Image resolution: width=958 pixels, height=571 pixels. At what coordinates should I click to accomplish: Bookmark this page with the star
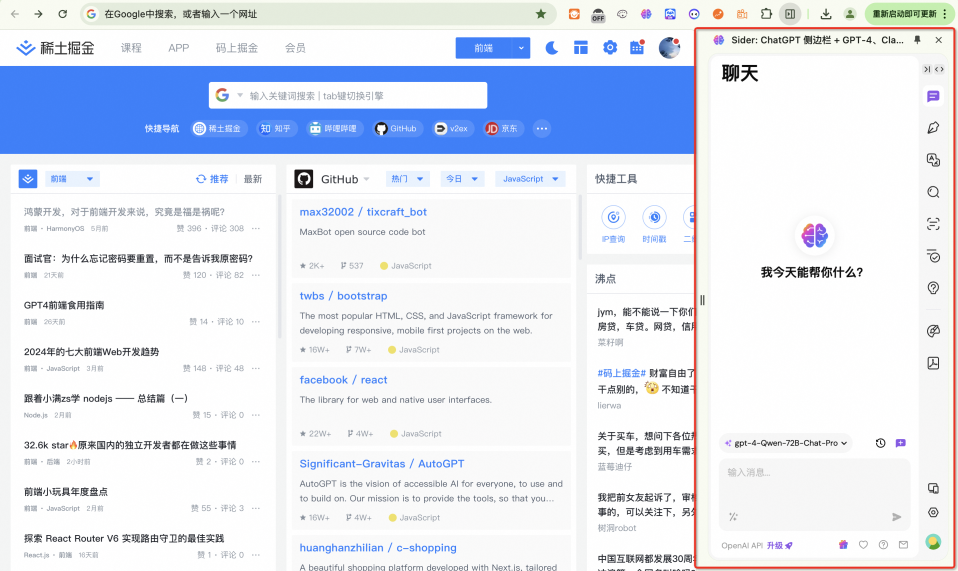tap(541, 14)
